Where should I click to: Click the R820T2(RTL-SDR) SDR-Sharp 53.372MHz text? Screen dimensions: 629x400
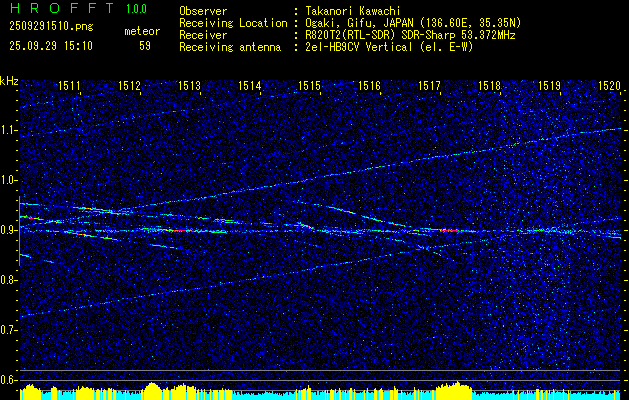coord(410,35)
